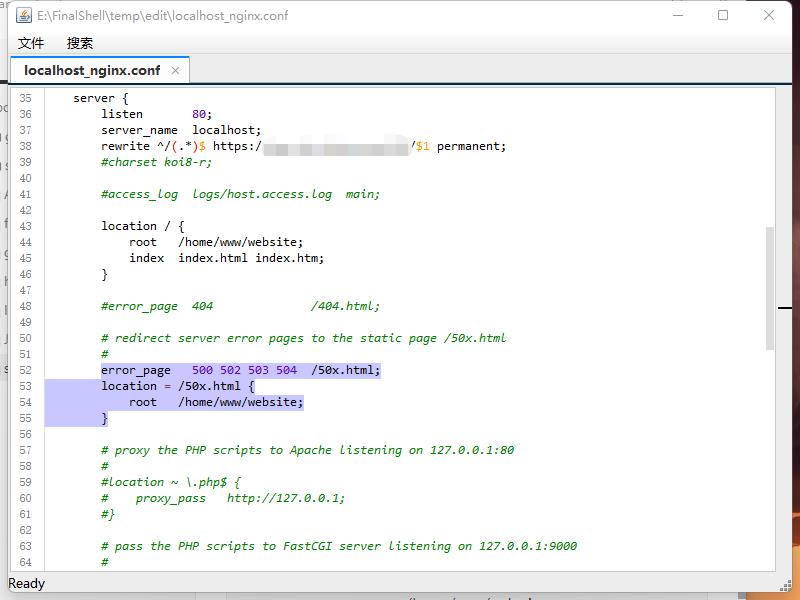The height and width of the screenshot is (600, 800).
Task: Click the Ready status bar text
Action: [x=27, y=583]
